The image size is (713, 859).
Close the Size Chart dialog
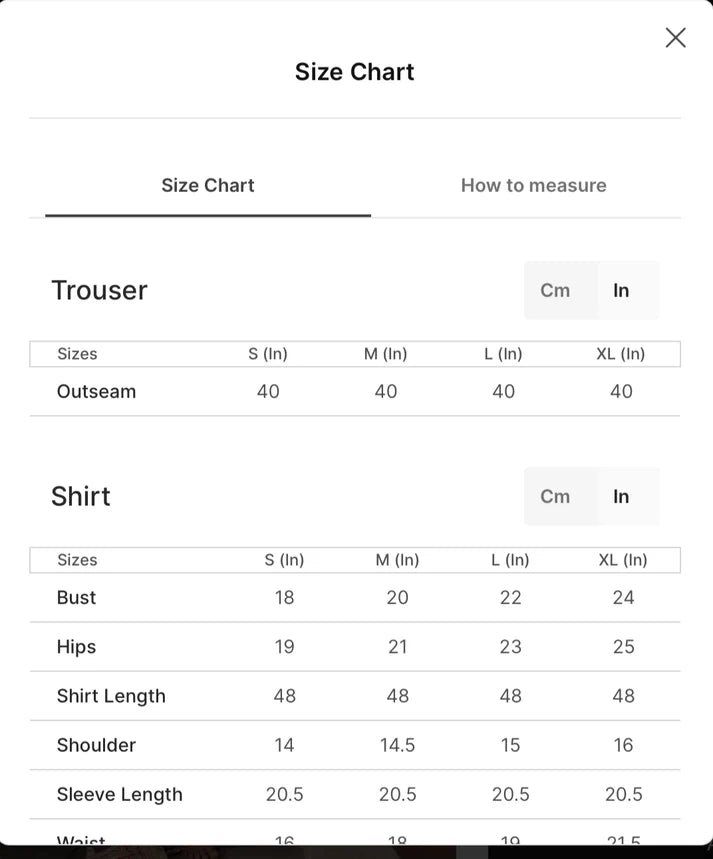675,38
